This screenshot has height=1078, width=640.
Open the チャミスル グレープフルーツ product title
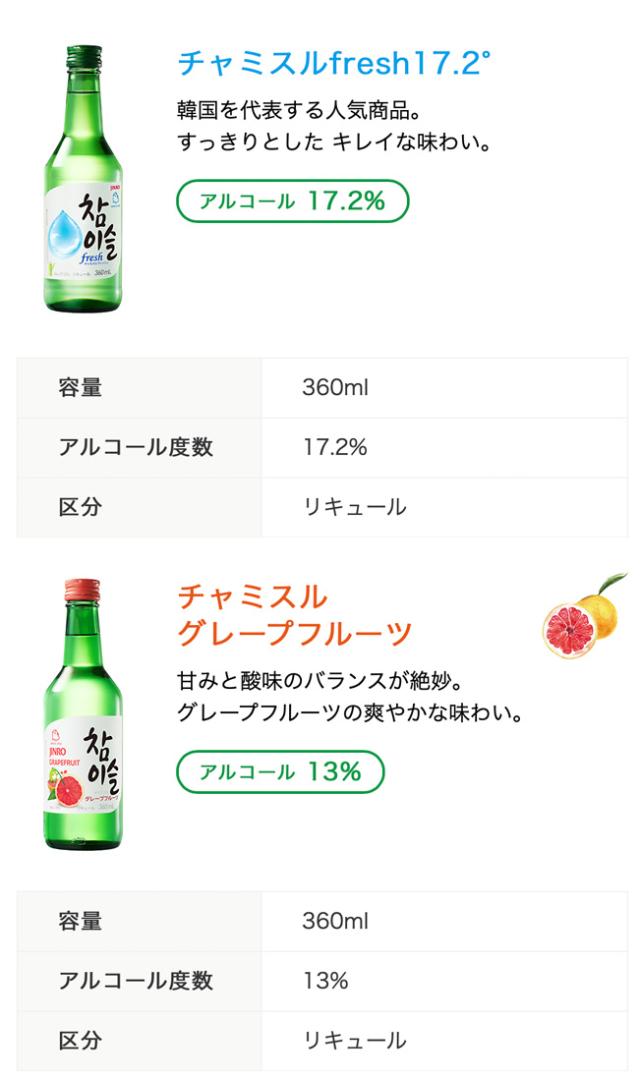tap(294, 615)
